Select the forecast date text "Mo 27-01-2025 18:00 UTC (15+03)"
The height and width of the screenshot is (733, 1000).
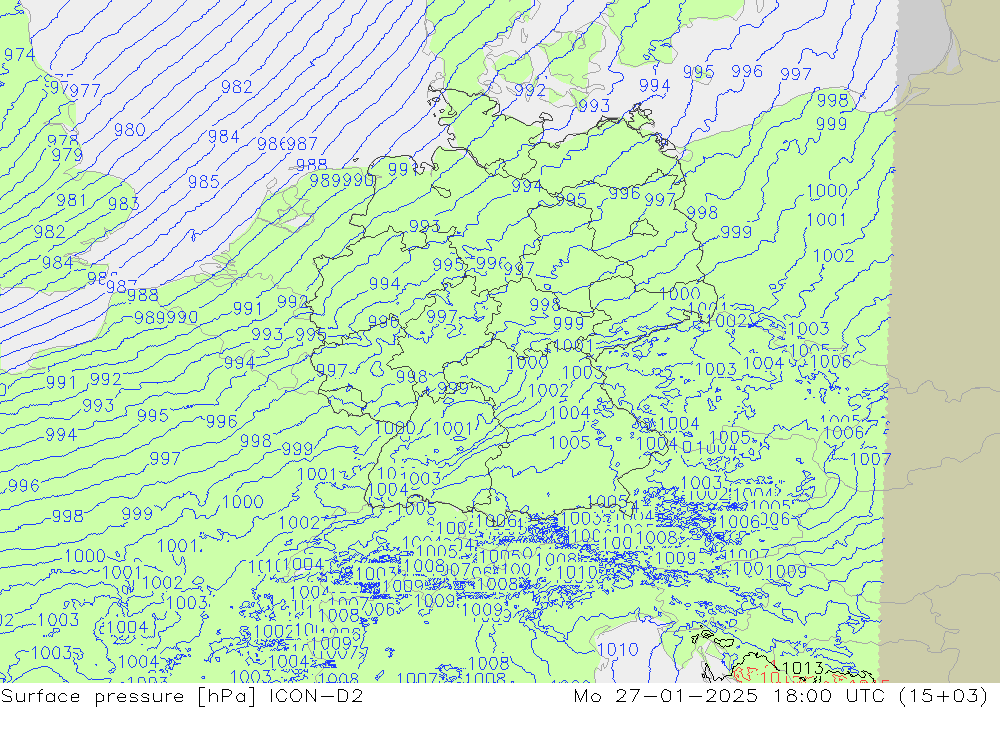click(x=781, y=696)
